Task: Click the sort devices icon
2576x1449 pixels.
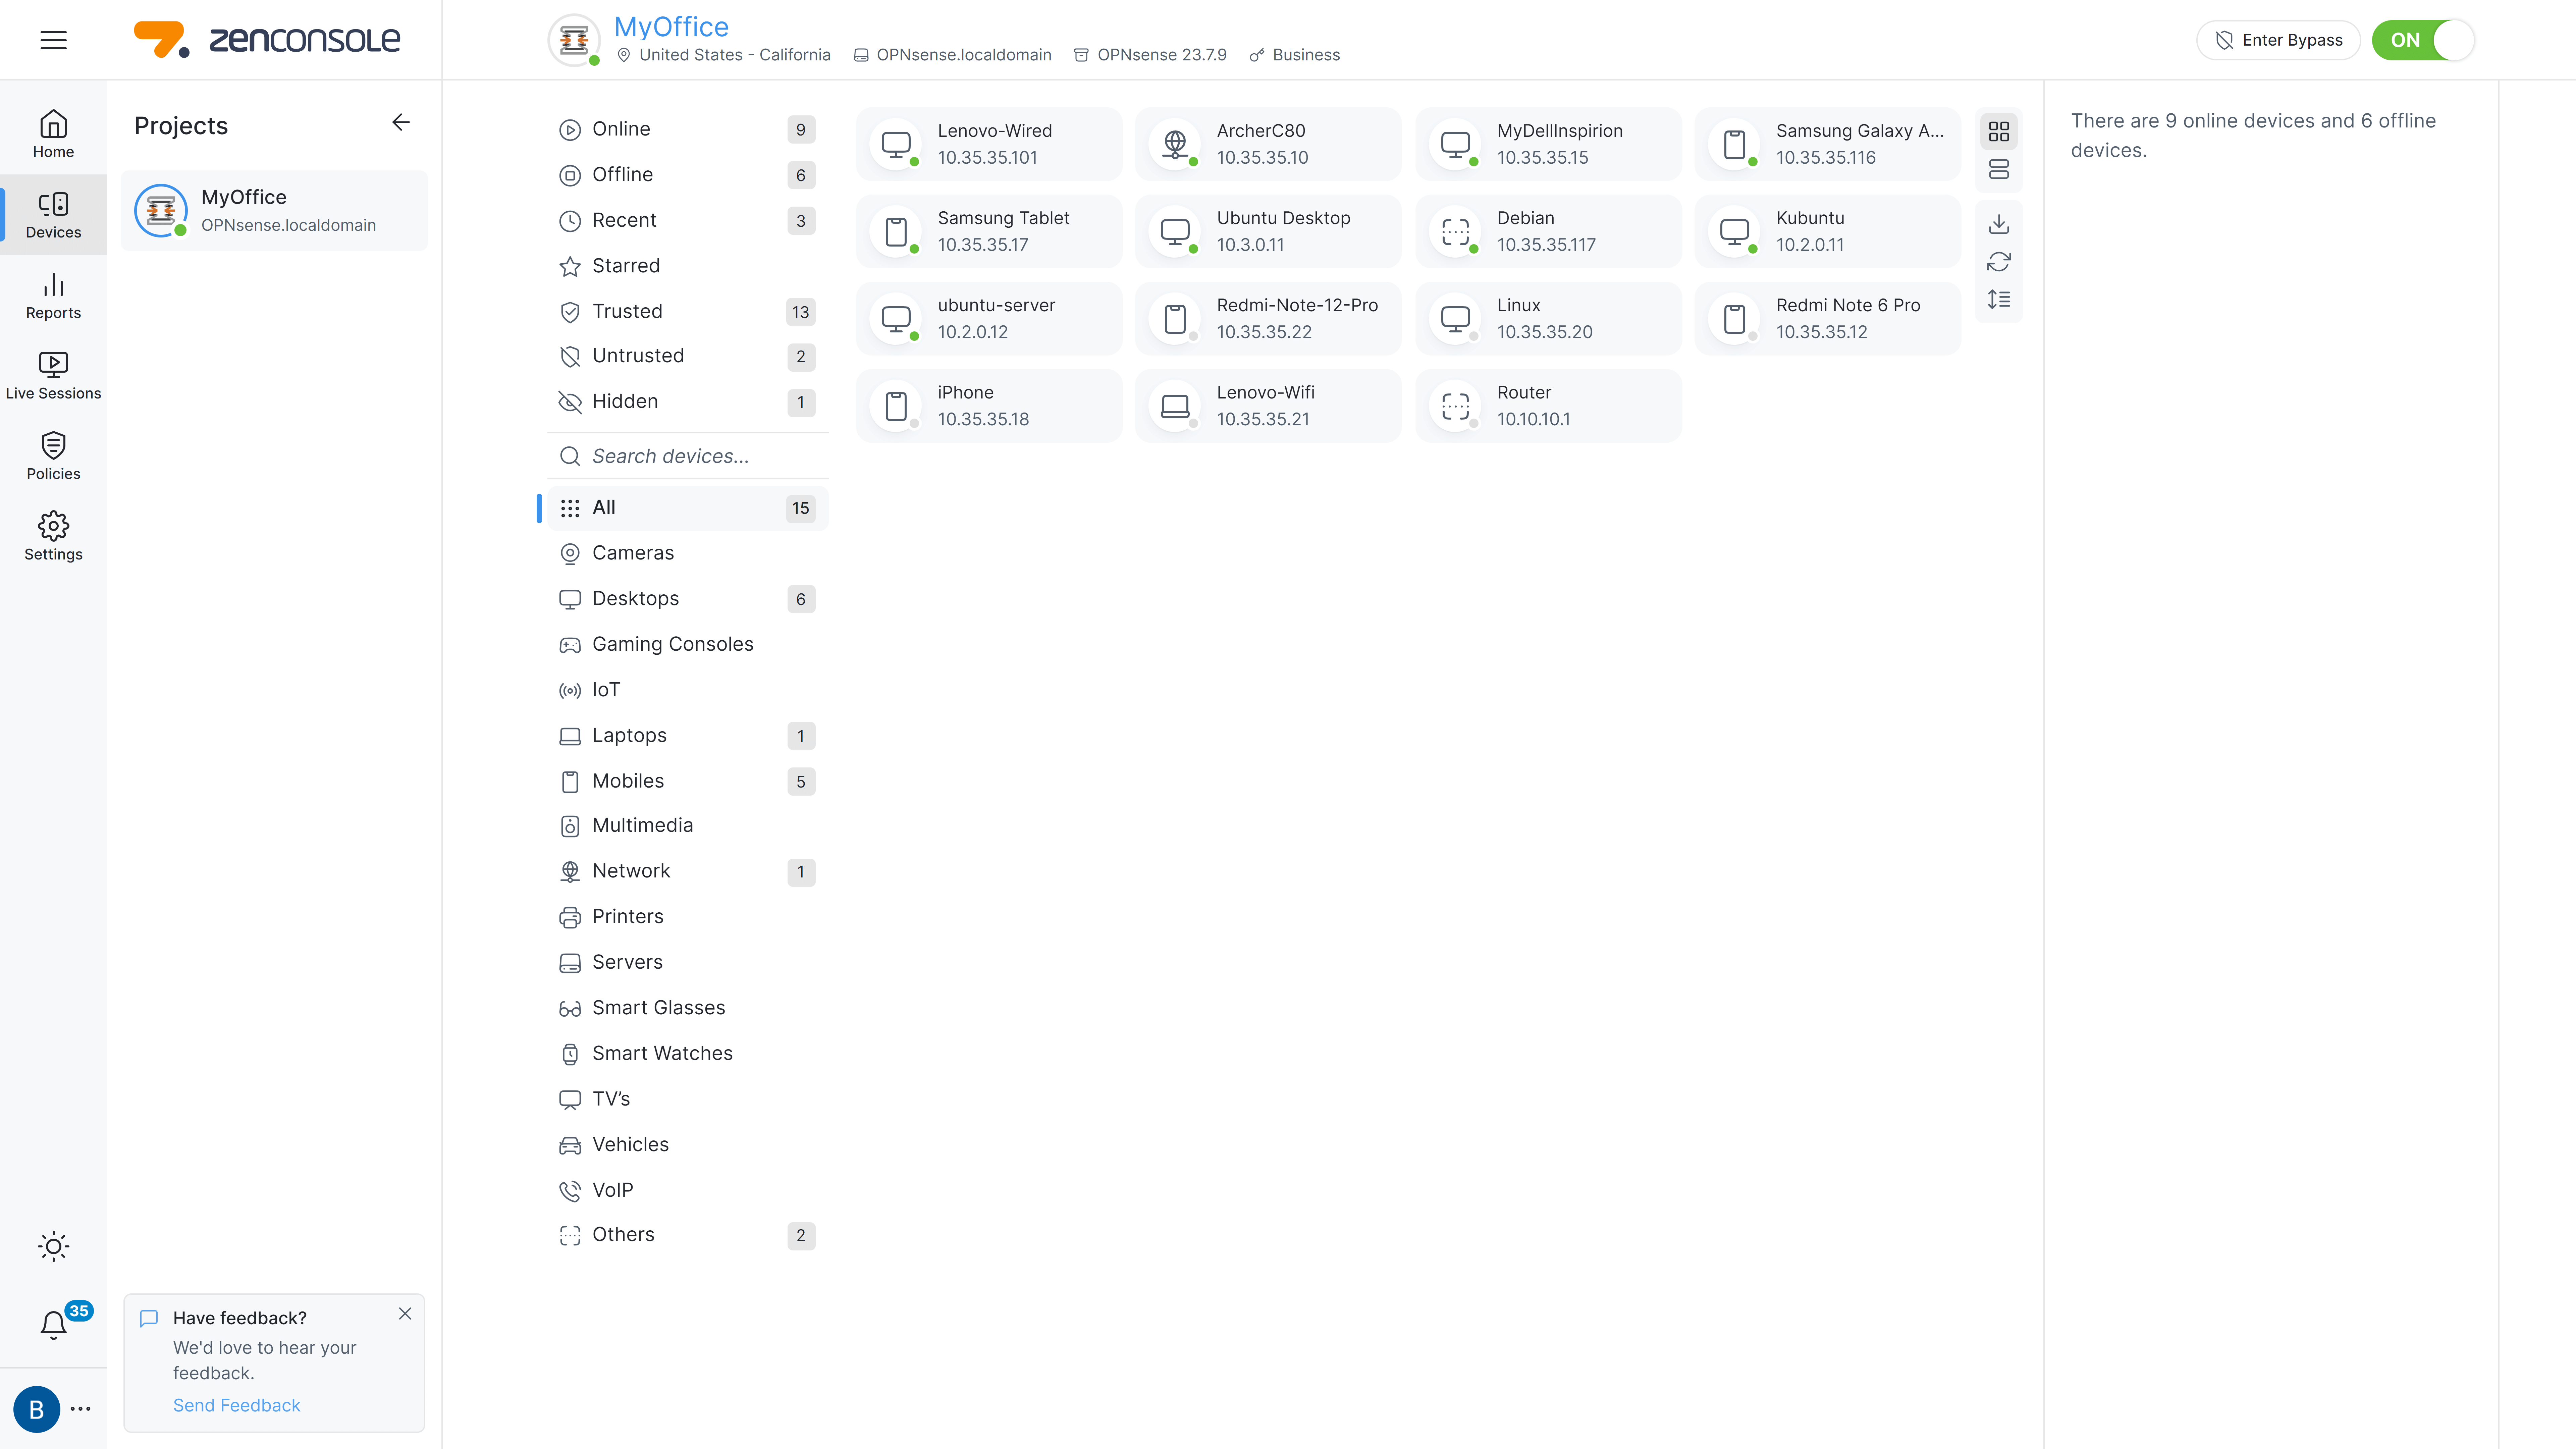Action: coord(1999,299)
